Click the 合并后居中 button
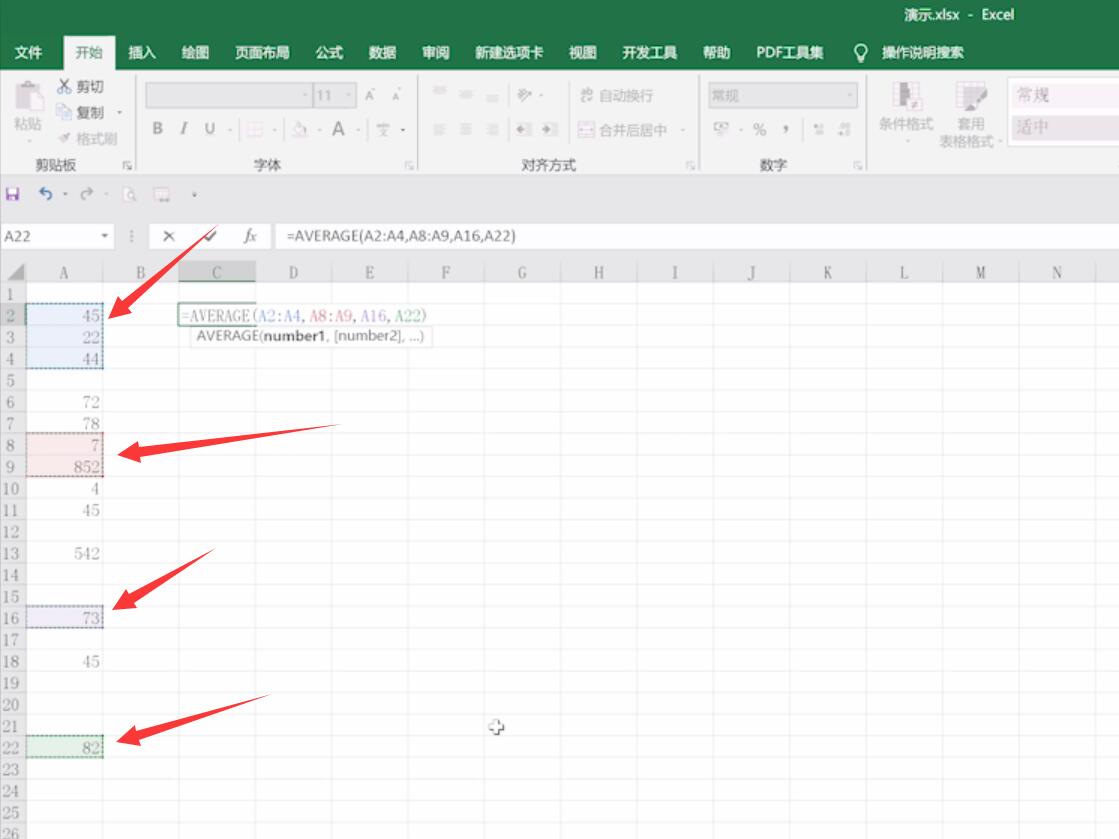1119x839 pixels. coord(624,130)
